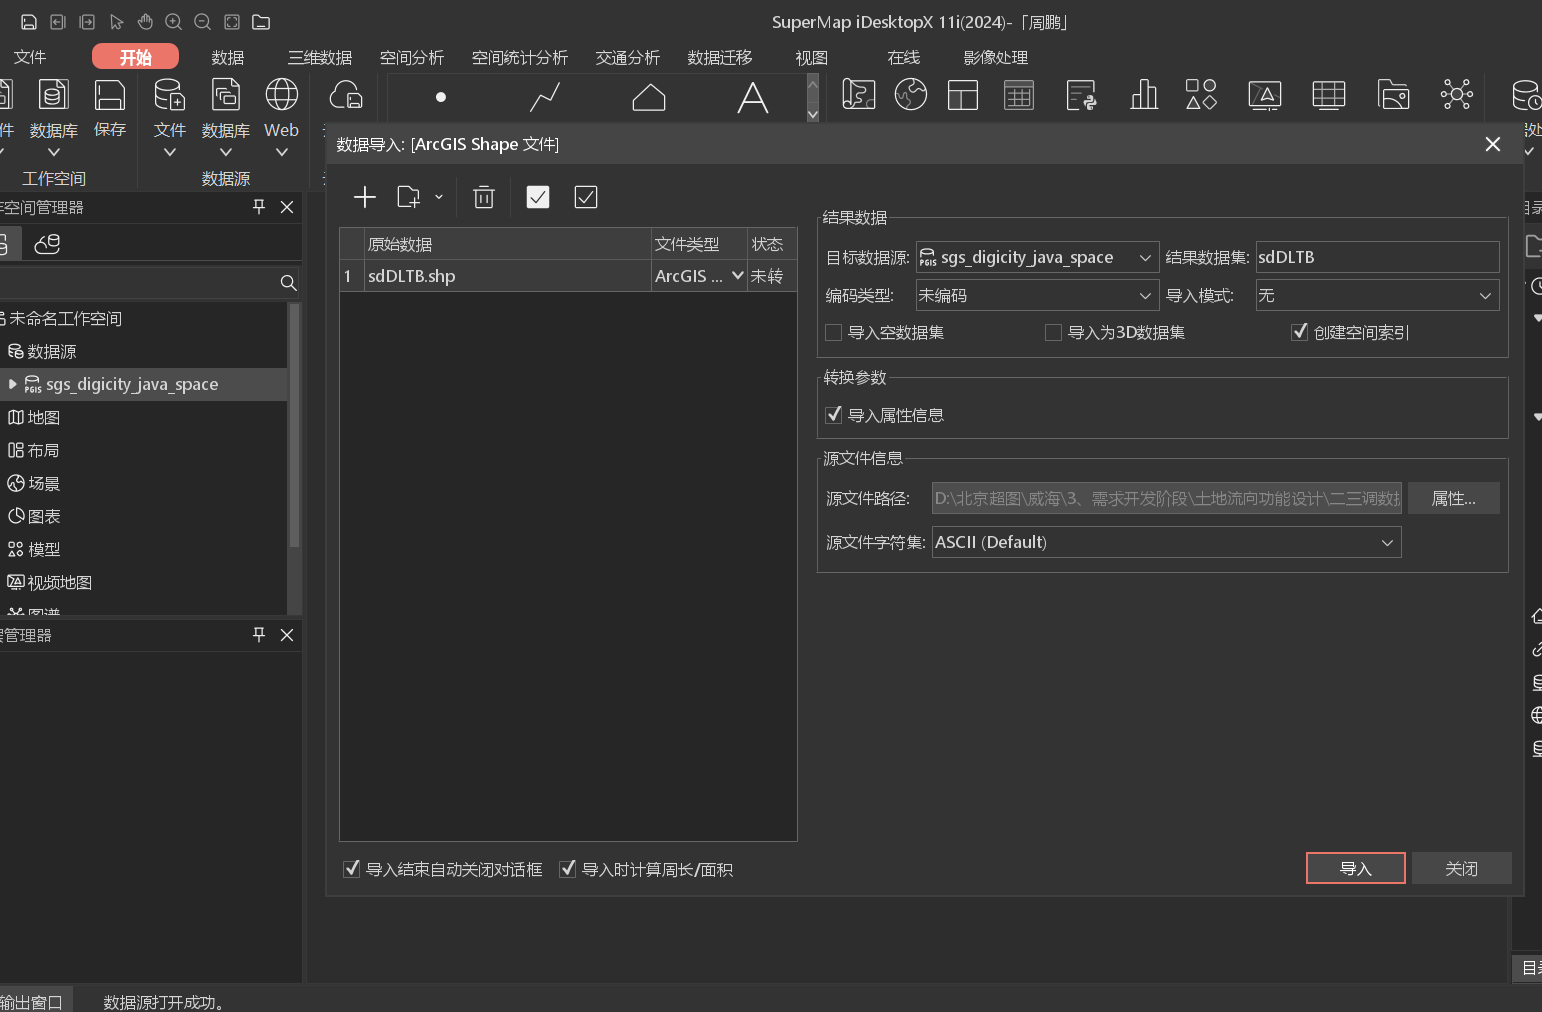1542x1012 pixels.
Task: Click the network graph icon in ribbon
Action: pos(1457,95)
